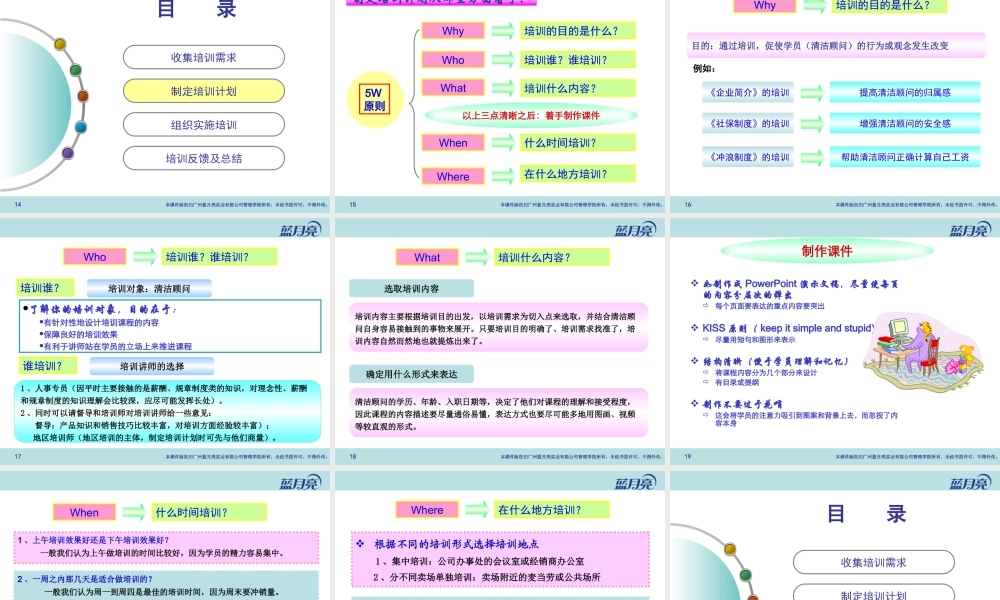This screenshot has height=600, width=1000.
Task: Select the 收集培训需求 box on the last slide
Action: 874,562
